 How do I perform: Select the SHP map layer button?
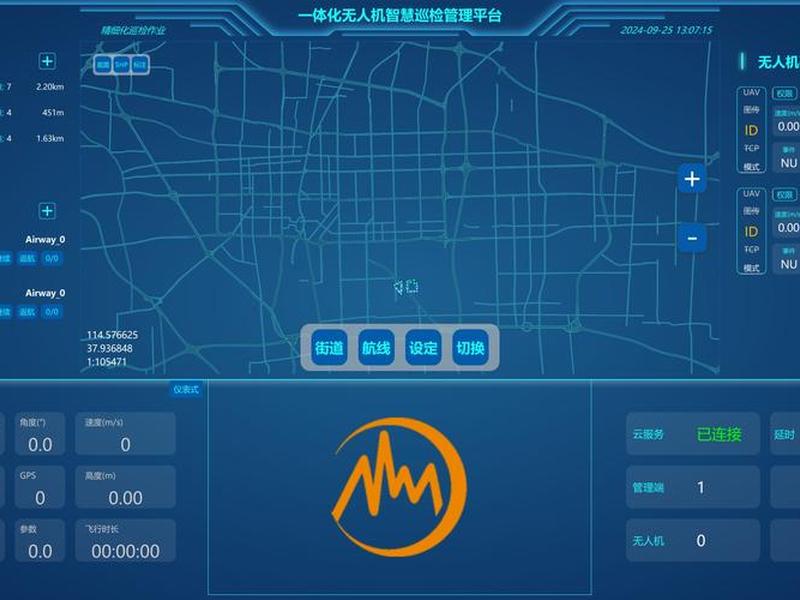click(121, 65)
